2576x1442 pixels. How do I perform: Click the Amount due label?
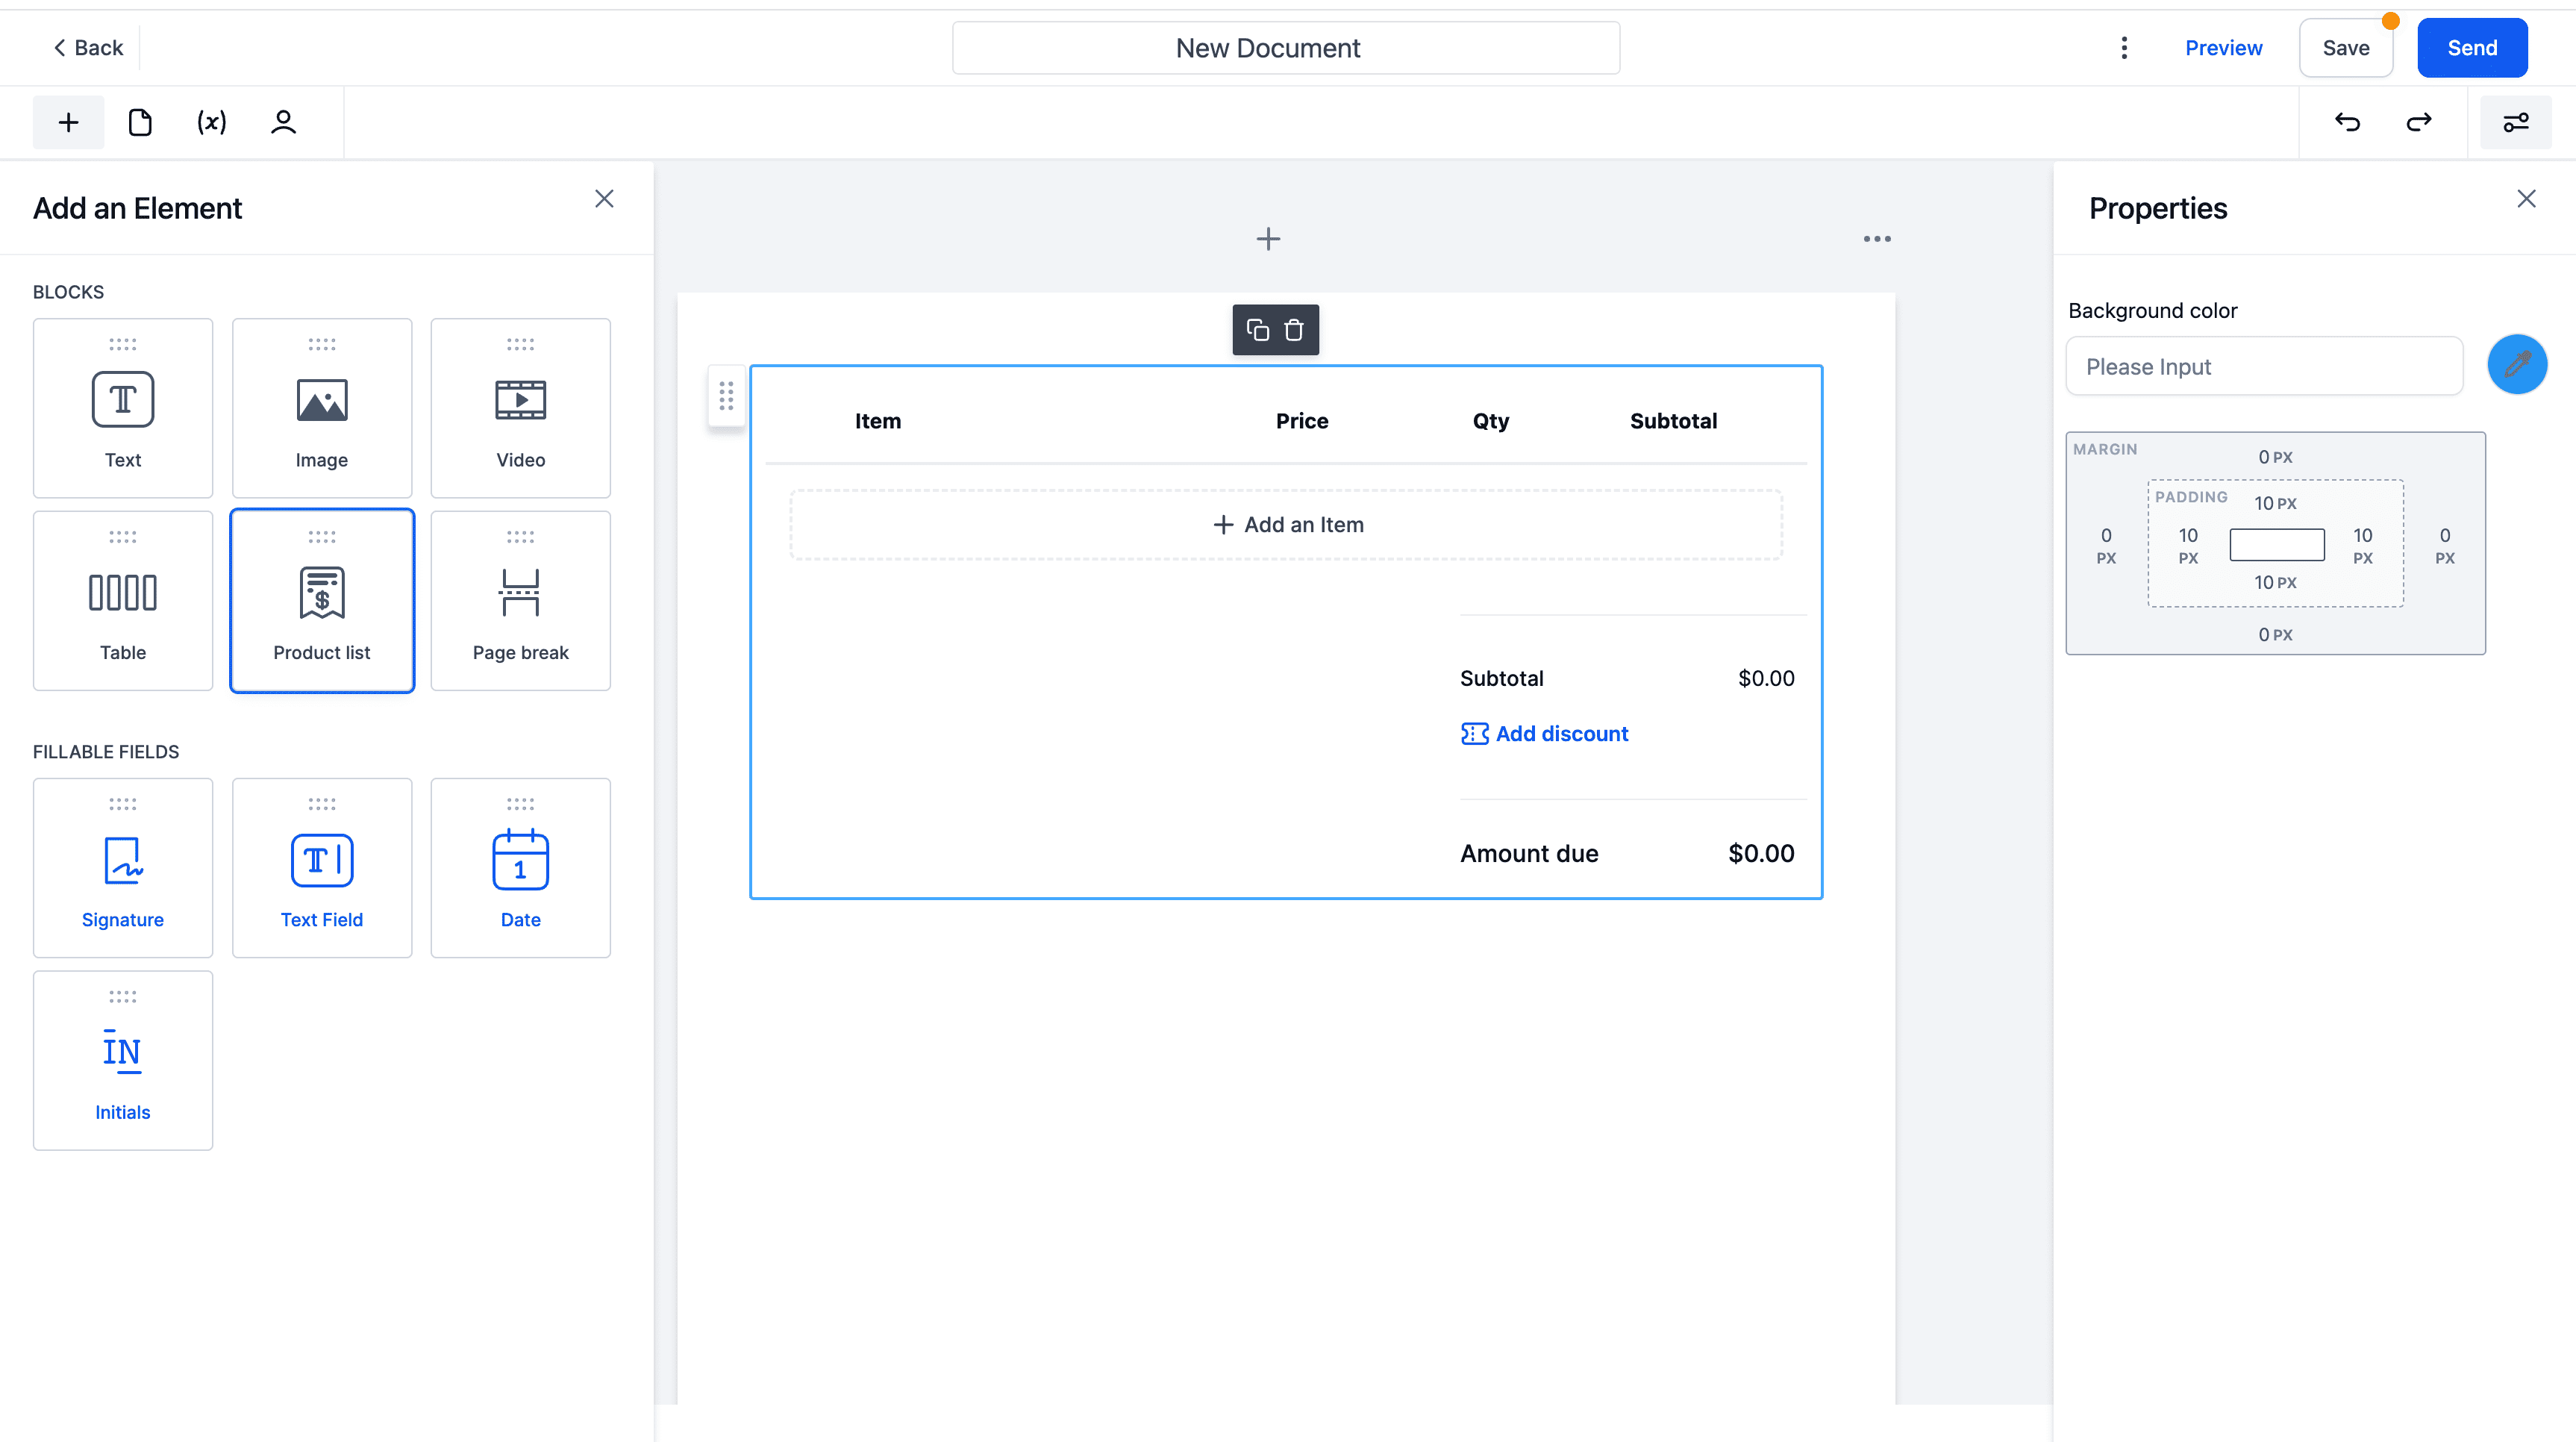tap(1529, 854)
